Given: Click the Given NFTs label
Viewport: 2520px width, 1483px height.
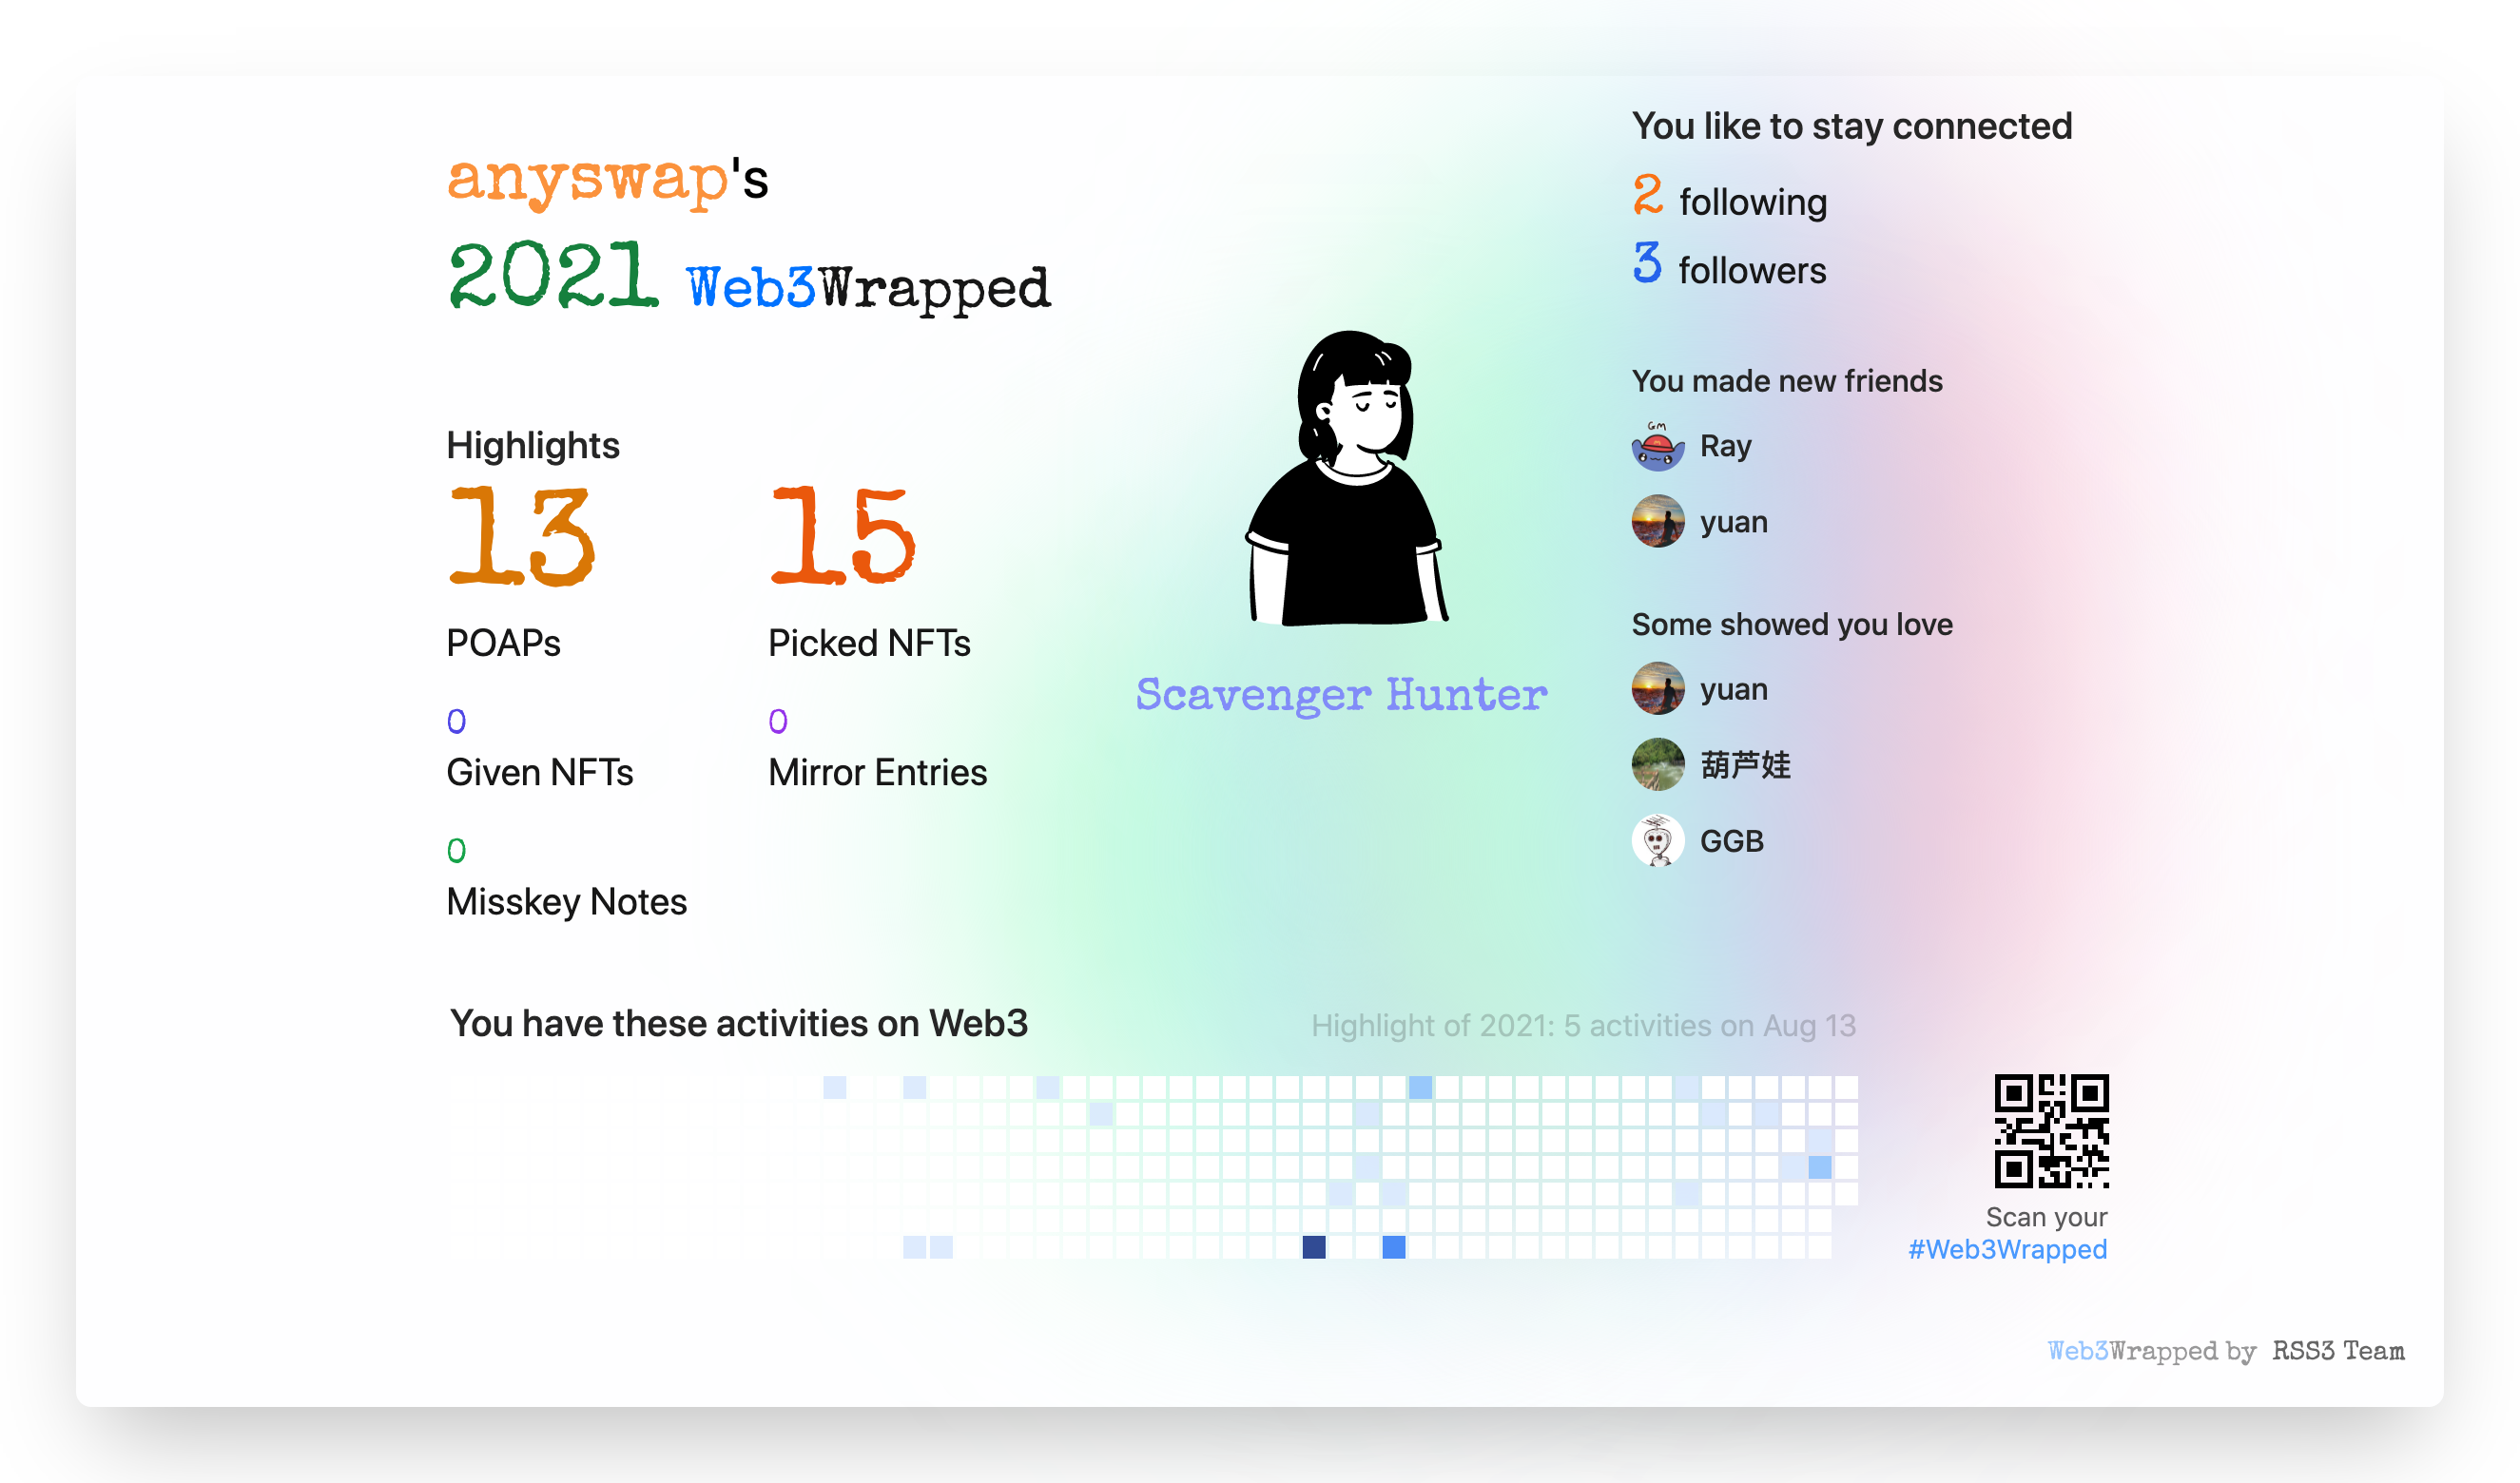Looking at the screenshot, I should [x=539, y=773].
